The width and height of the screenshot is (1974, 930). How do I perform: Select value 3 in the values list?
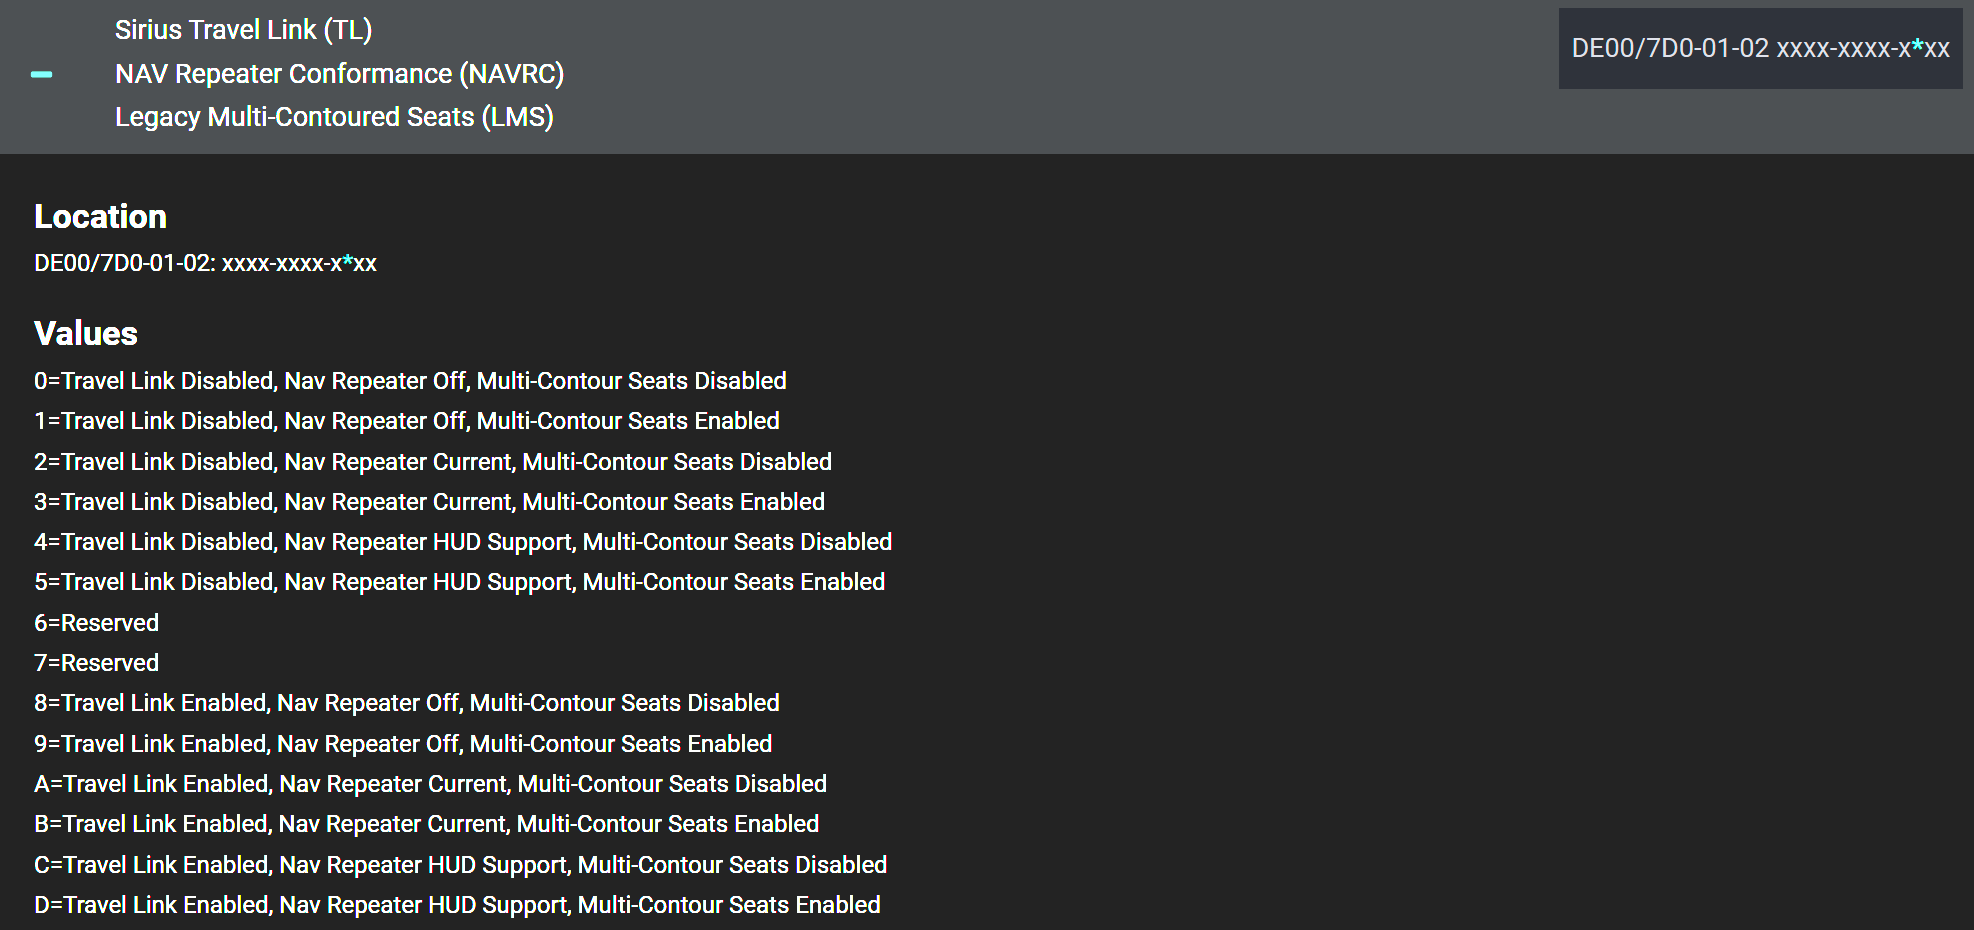[x=429, y=502]
